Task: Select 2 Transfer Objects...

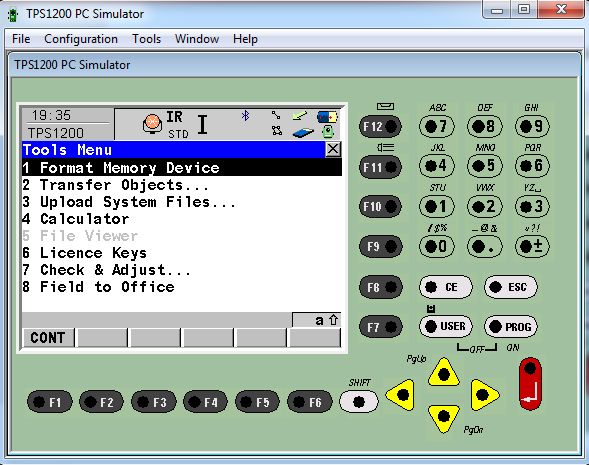Action: (x=182, y=185)
